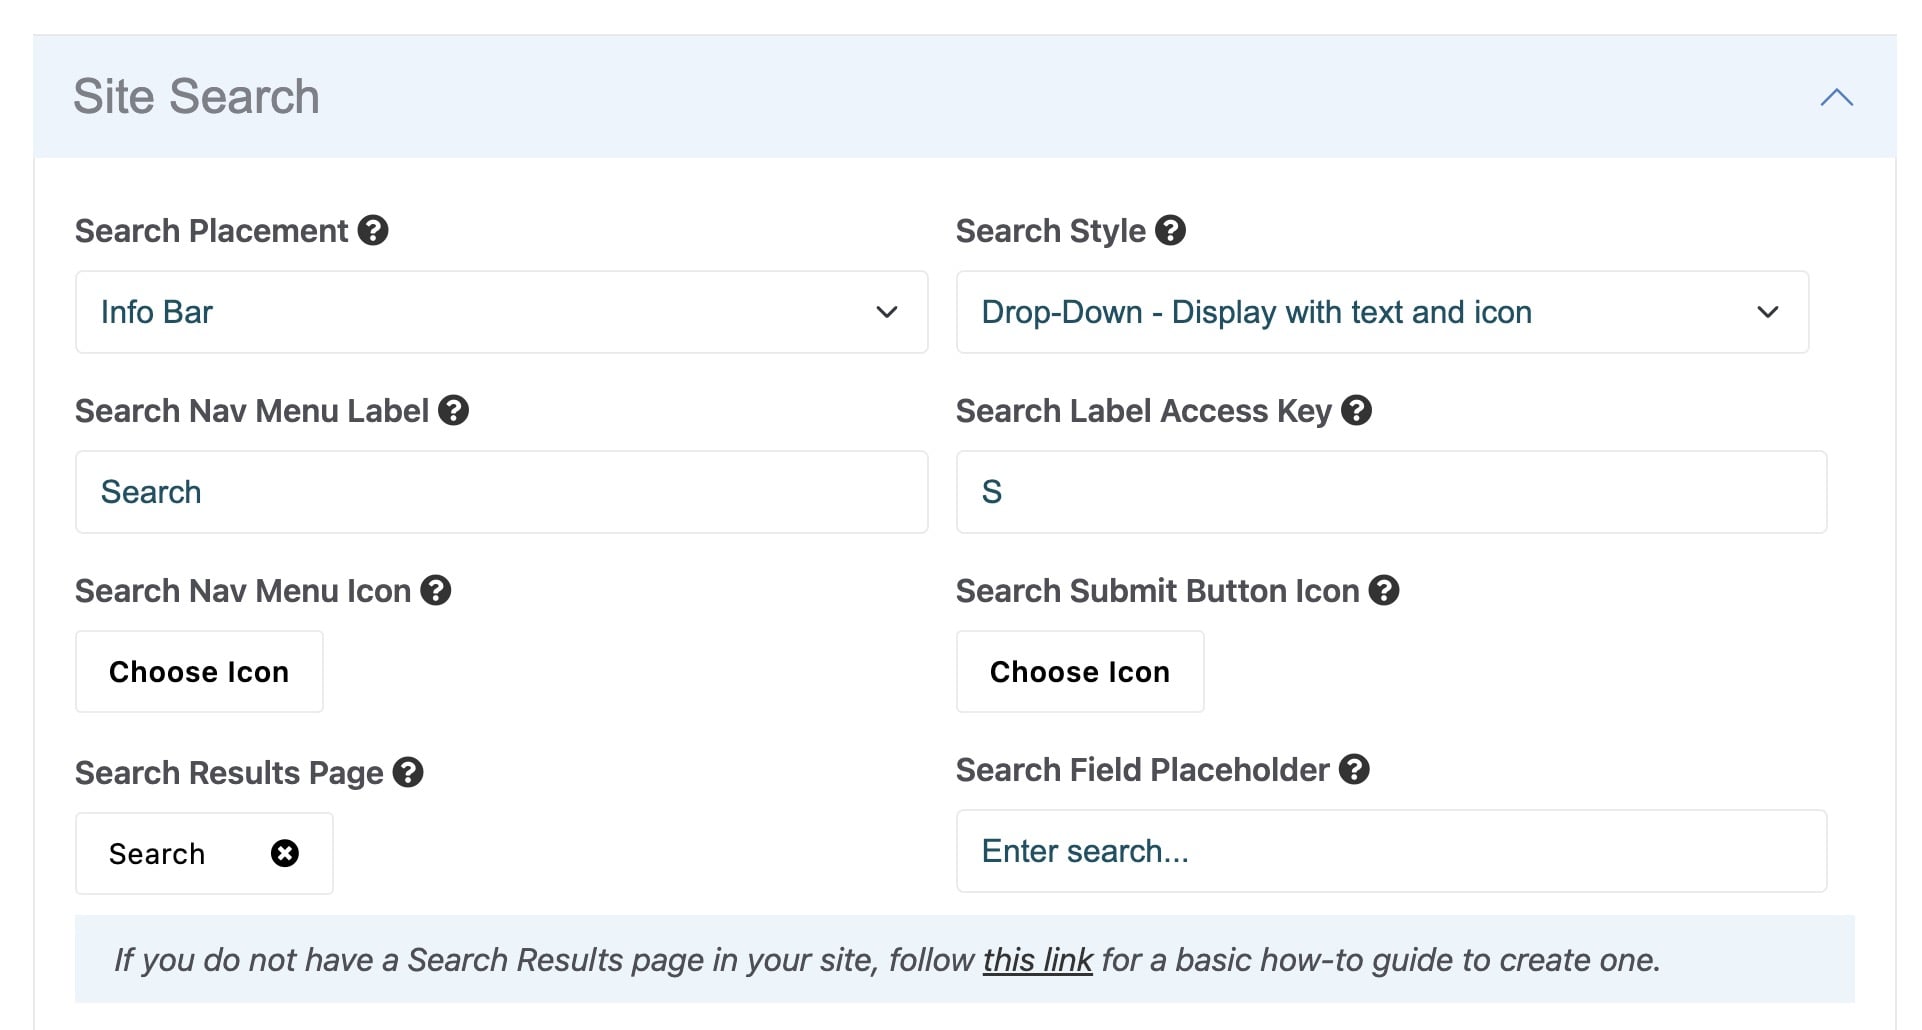Screen dimensions: 1922x1030
Task: Focus the Search Label Access Key field
Action: point(1391,492)
